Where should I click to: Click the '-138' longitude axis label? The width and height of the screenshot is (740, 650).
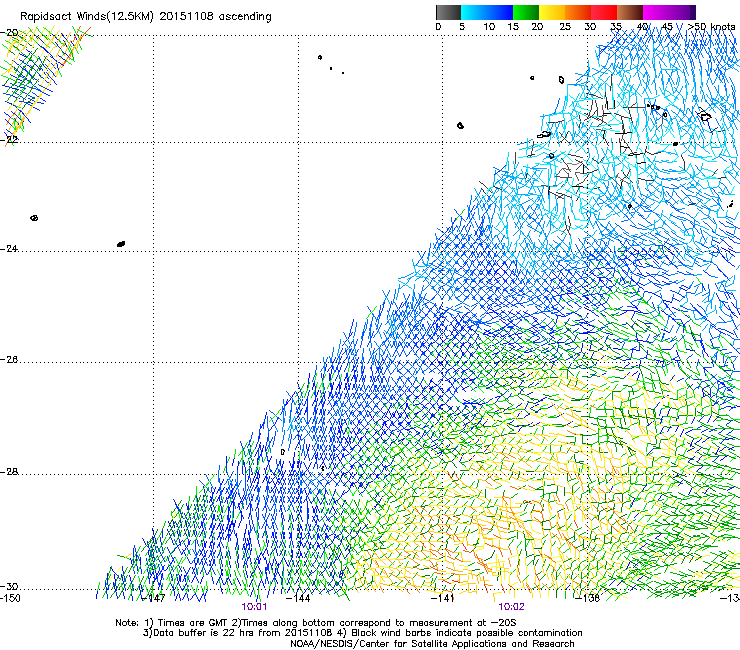coord(588,598)
